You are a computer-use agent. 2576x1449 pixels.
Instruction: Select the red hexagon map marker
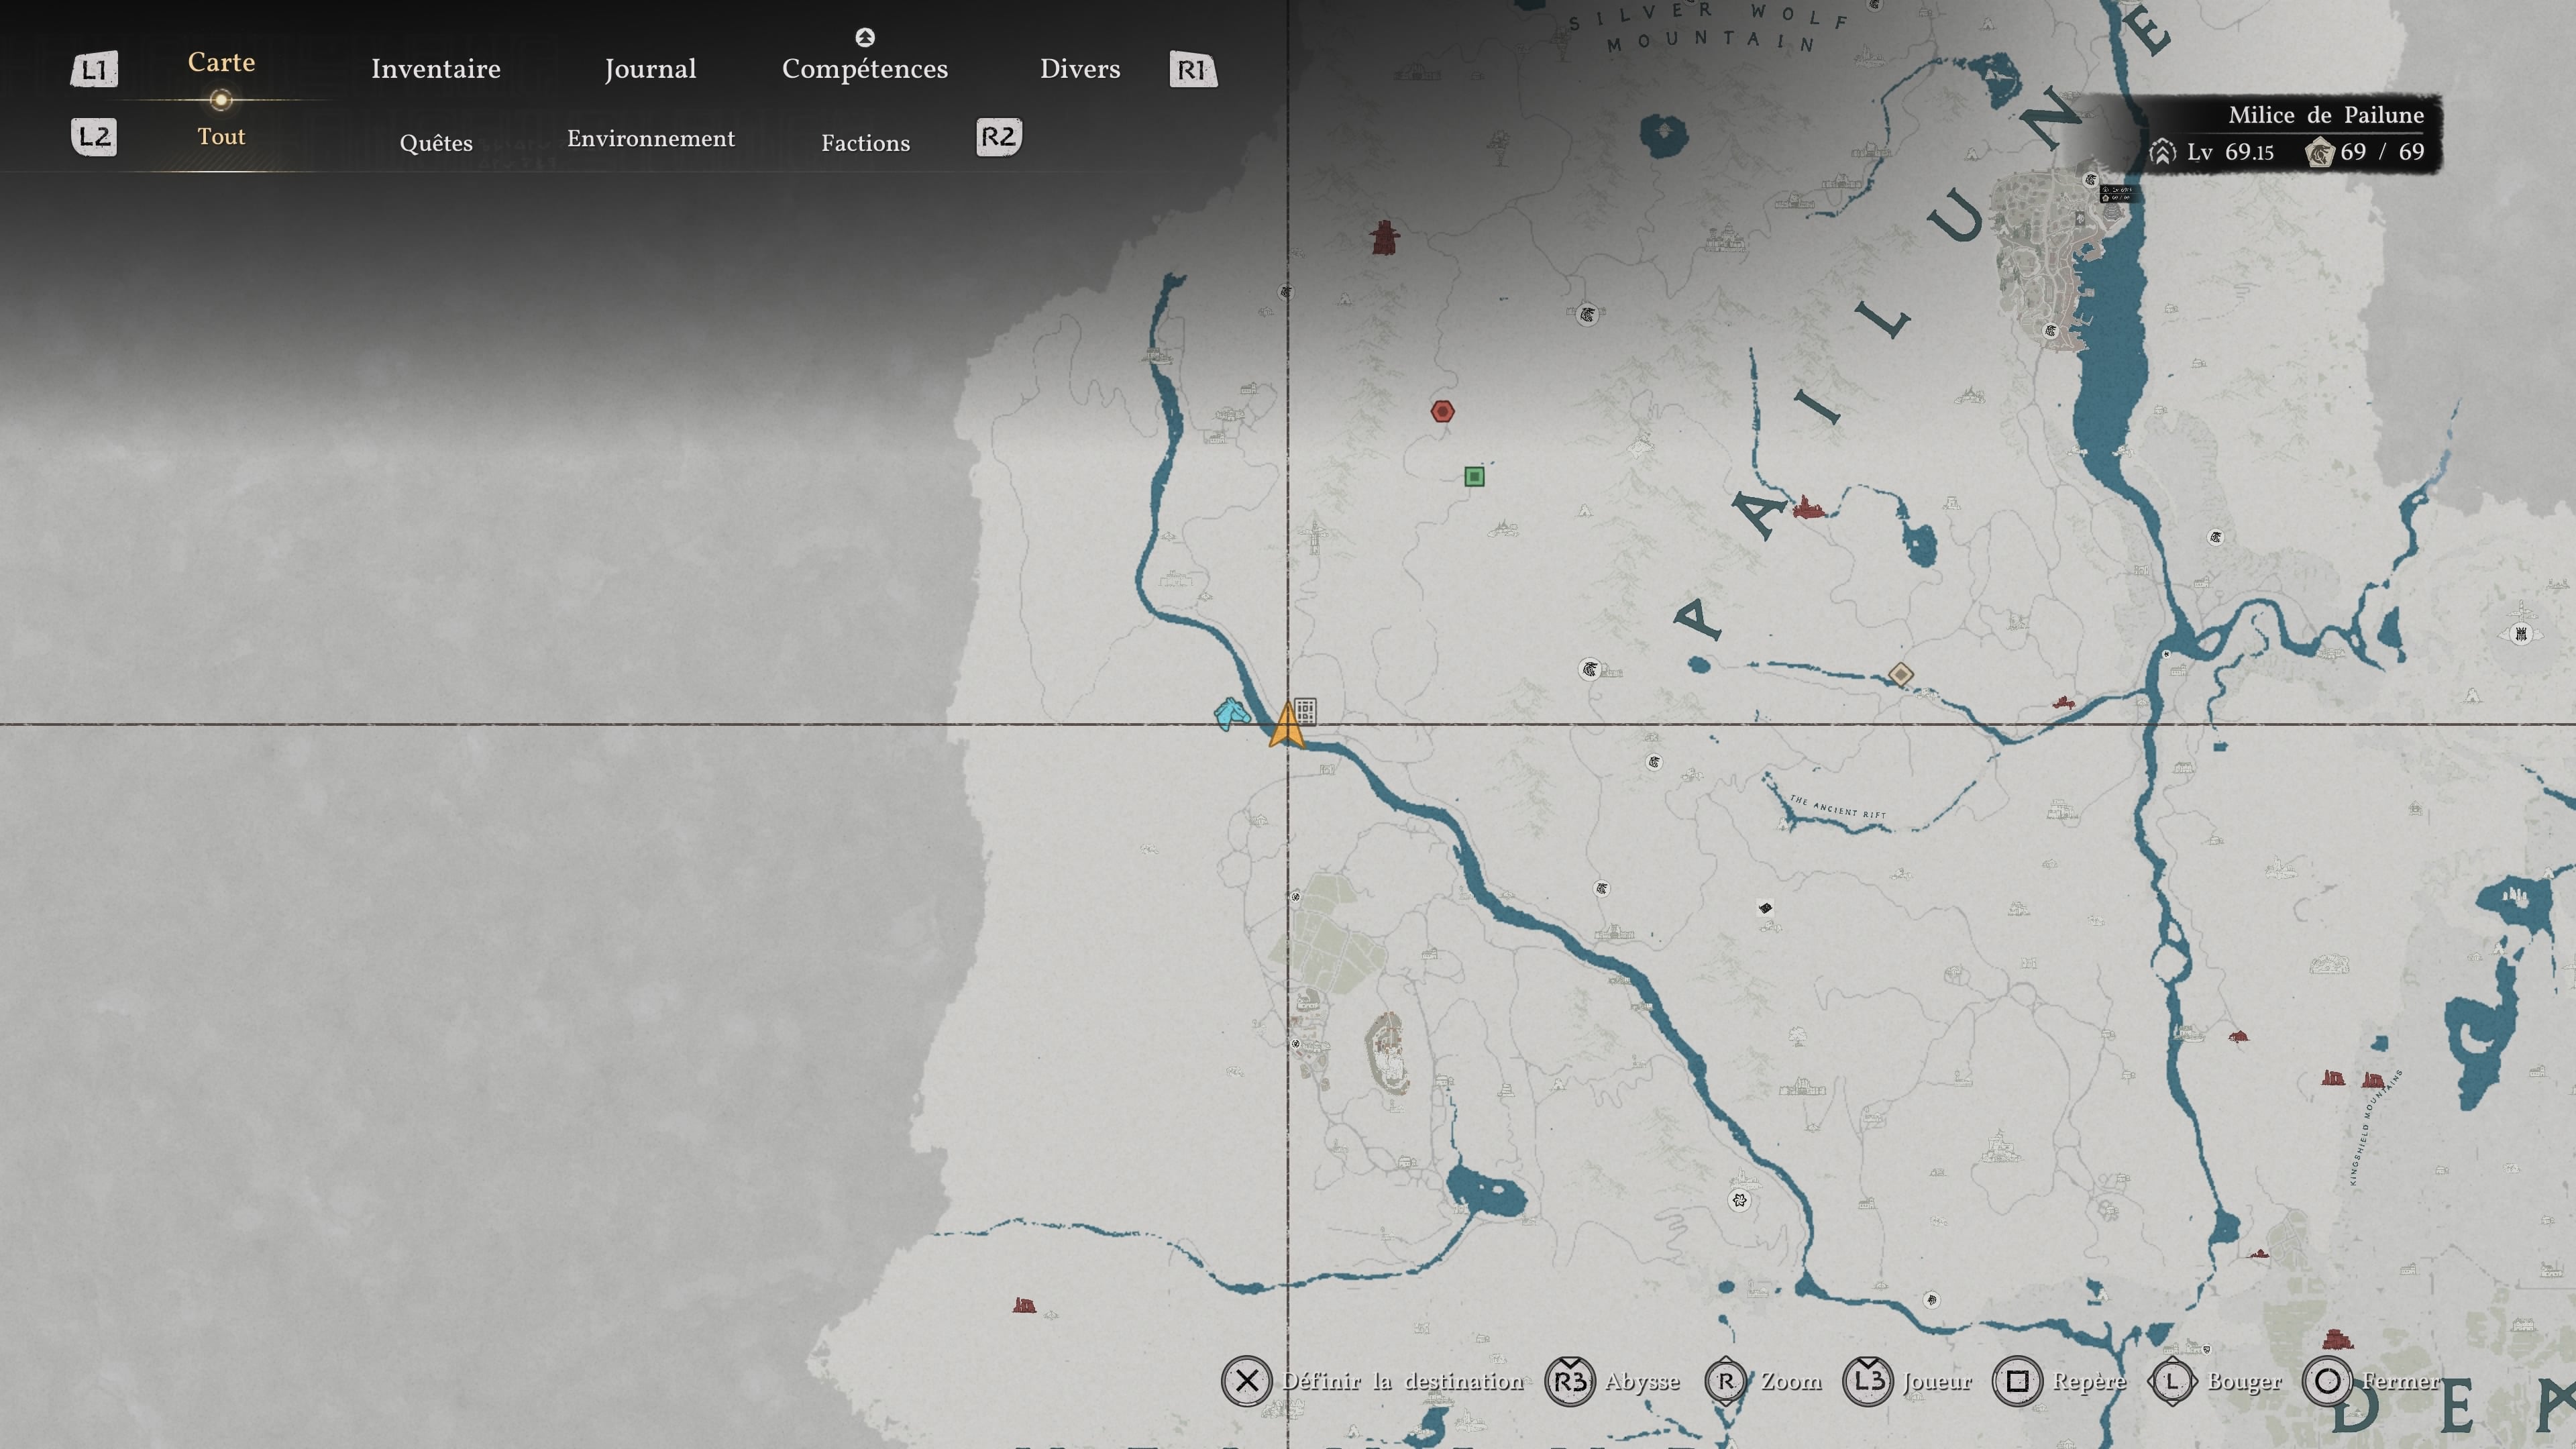[x=1442, y=411]
